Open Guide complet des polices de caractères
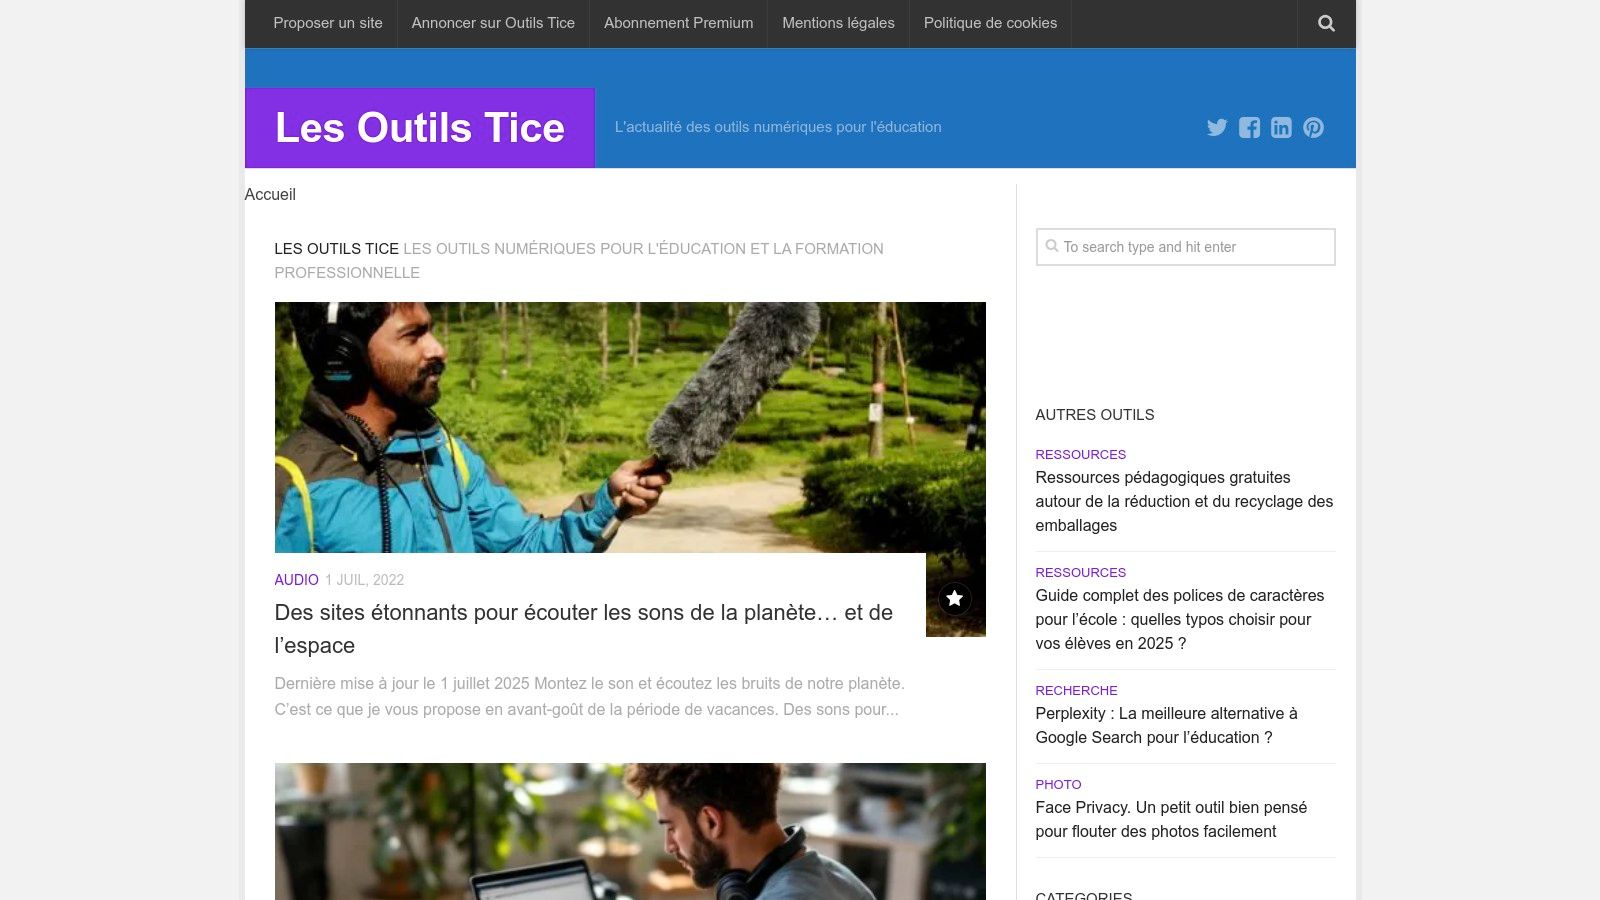This screenshot has width=1600, height=900. tap(1180, 619)
